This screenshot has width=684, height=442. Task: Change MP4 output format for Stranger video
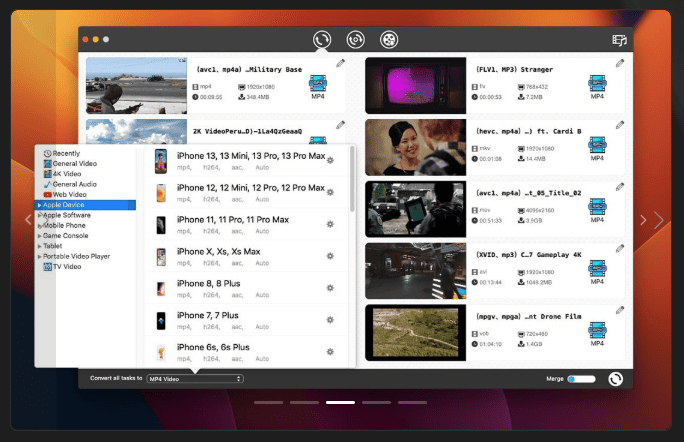coord(597,87)
